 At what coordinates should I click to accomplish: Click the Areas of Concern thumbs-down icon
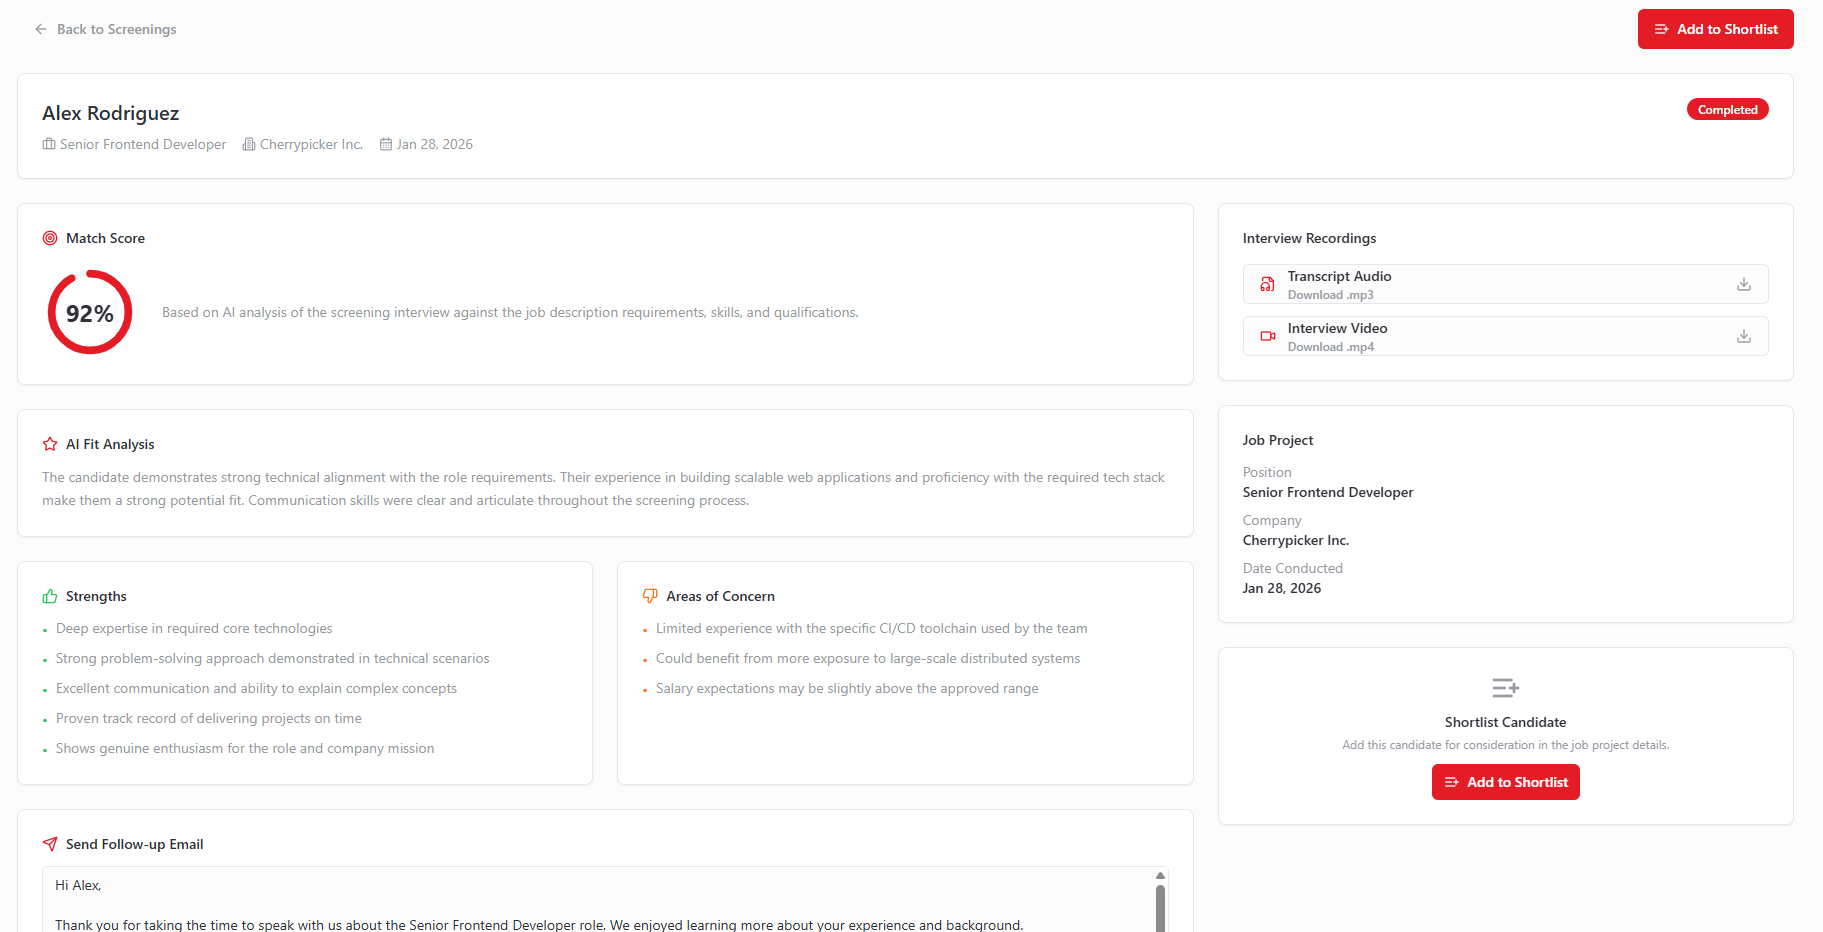[x=650, y=596]
